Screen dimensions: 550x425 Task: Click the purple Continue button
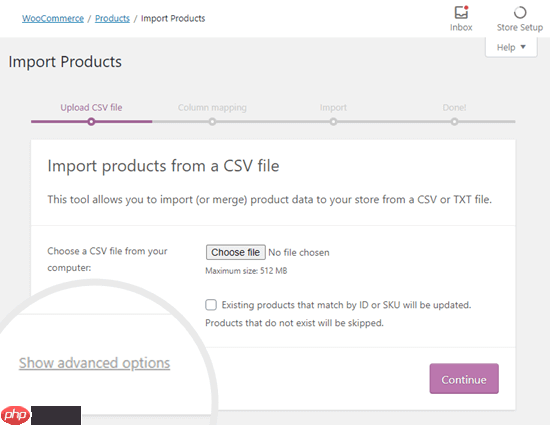(x=464, y=379)
